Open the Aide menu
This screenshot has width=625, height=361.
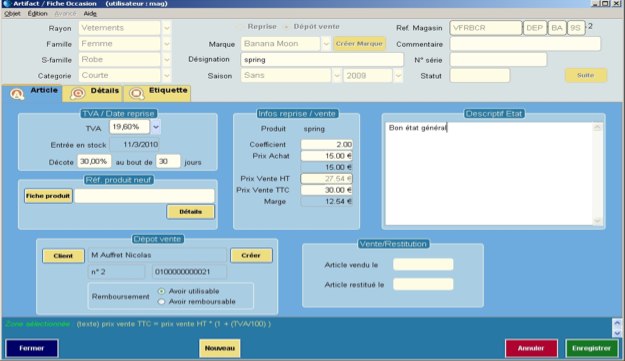tap(90, 14)
